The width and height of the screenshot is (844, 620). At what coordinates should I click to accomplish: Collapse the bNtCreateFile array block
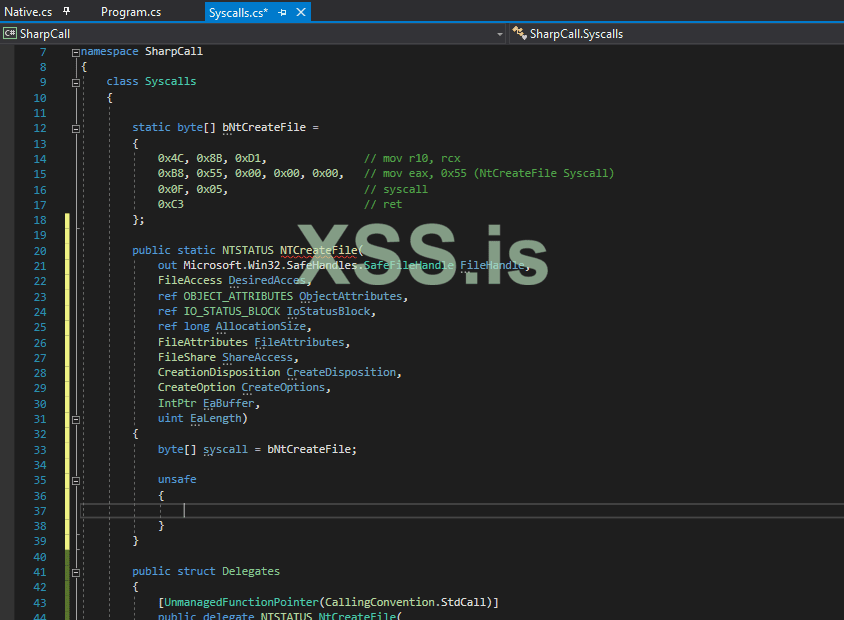tap(76, 129)
